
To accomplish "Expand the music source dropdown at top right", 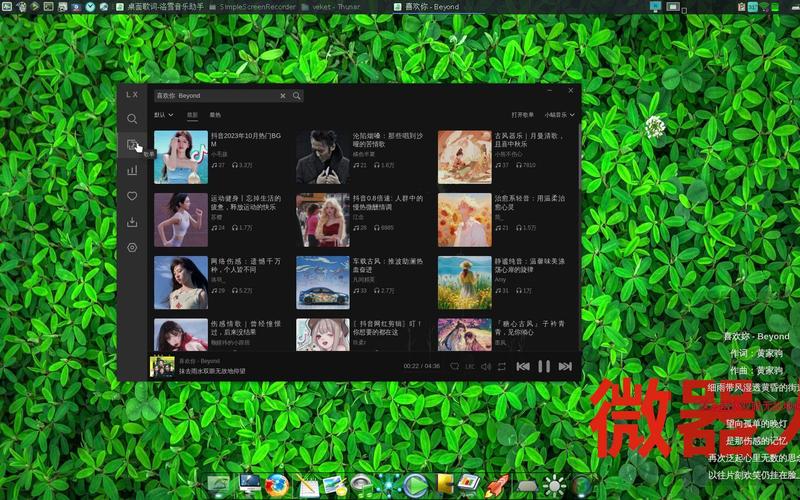I will click(x=559, y=115).
